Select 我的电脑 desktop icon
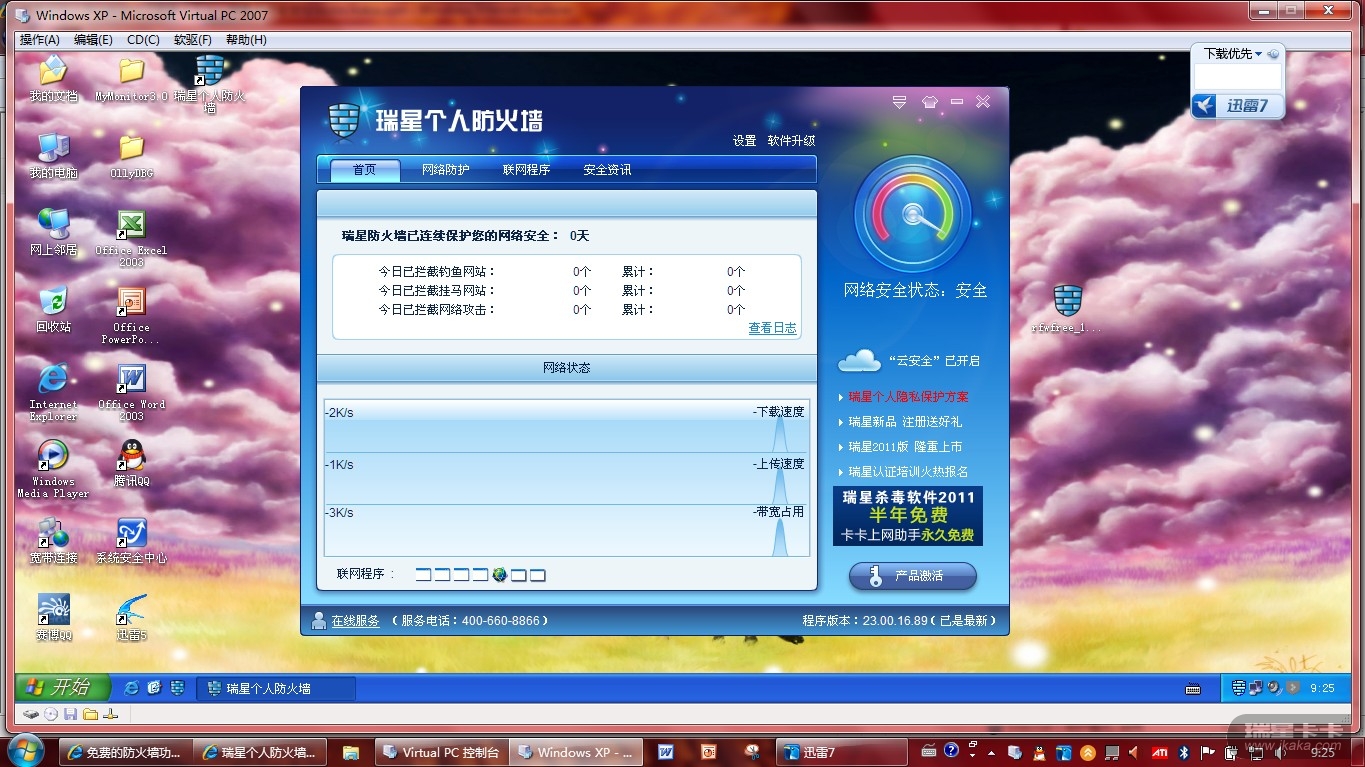The width and height of the screenshot is (1365, 767). pyautogui.click(x=53, y=156)
